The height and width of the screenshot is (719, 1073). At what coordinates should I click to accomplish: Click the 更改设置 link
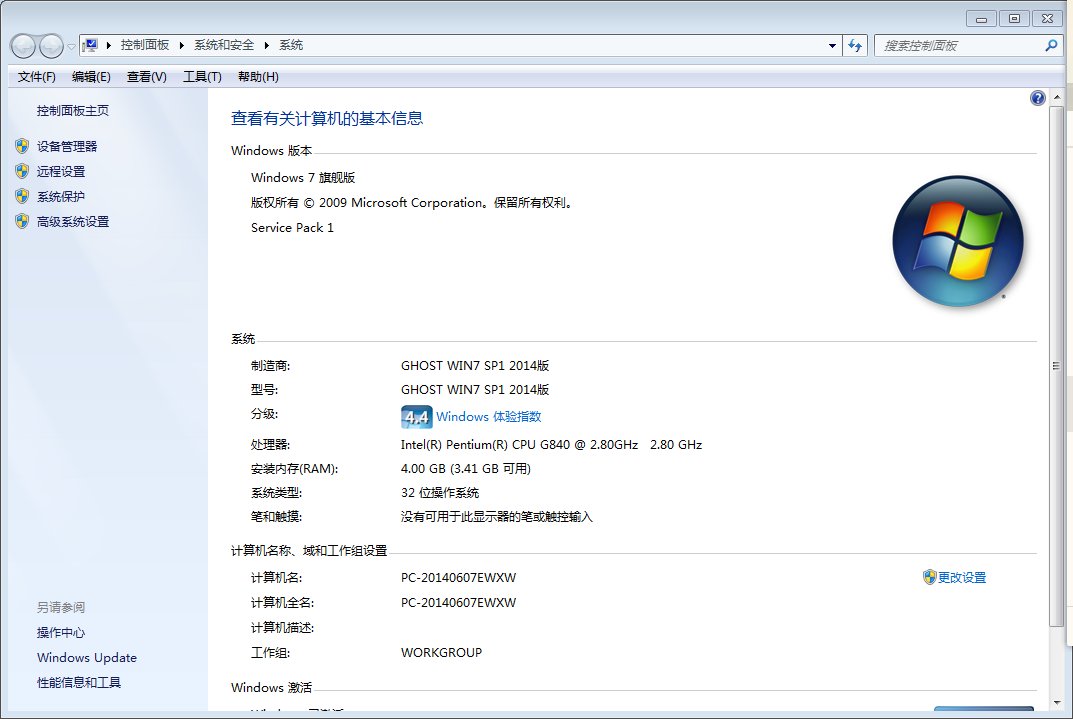click(x=963, y=577)
